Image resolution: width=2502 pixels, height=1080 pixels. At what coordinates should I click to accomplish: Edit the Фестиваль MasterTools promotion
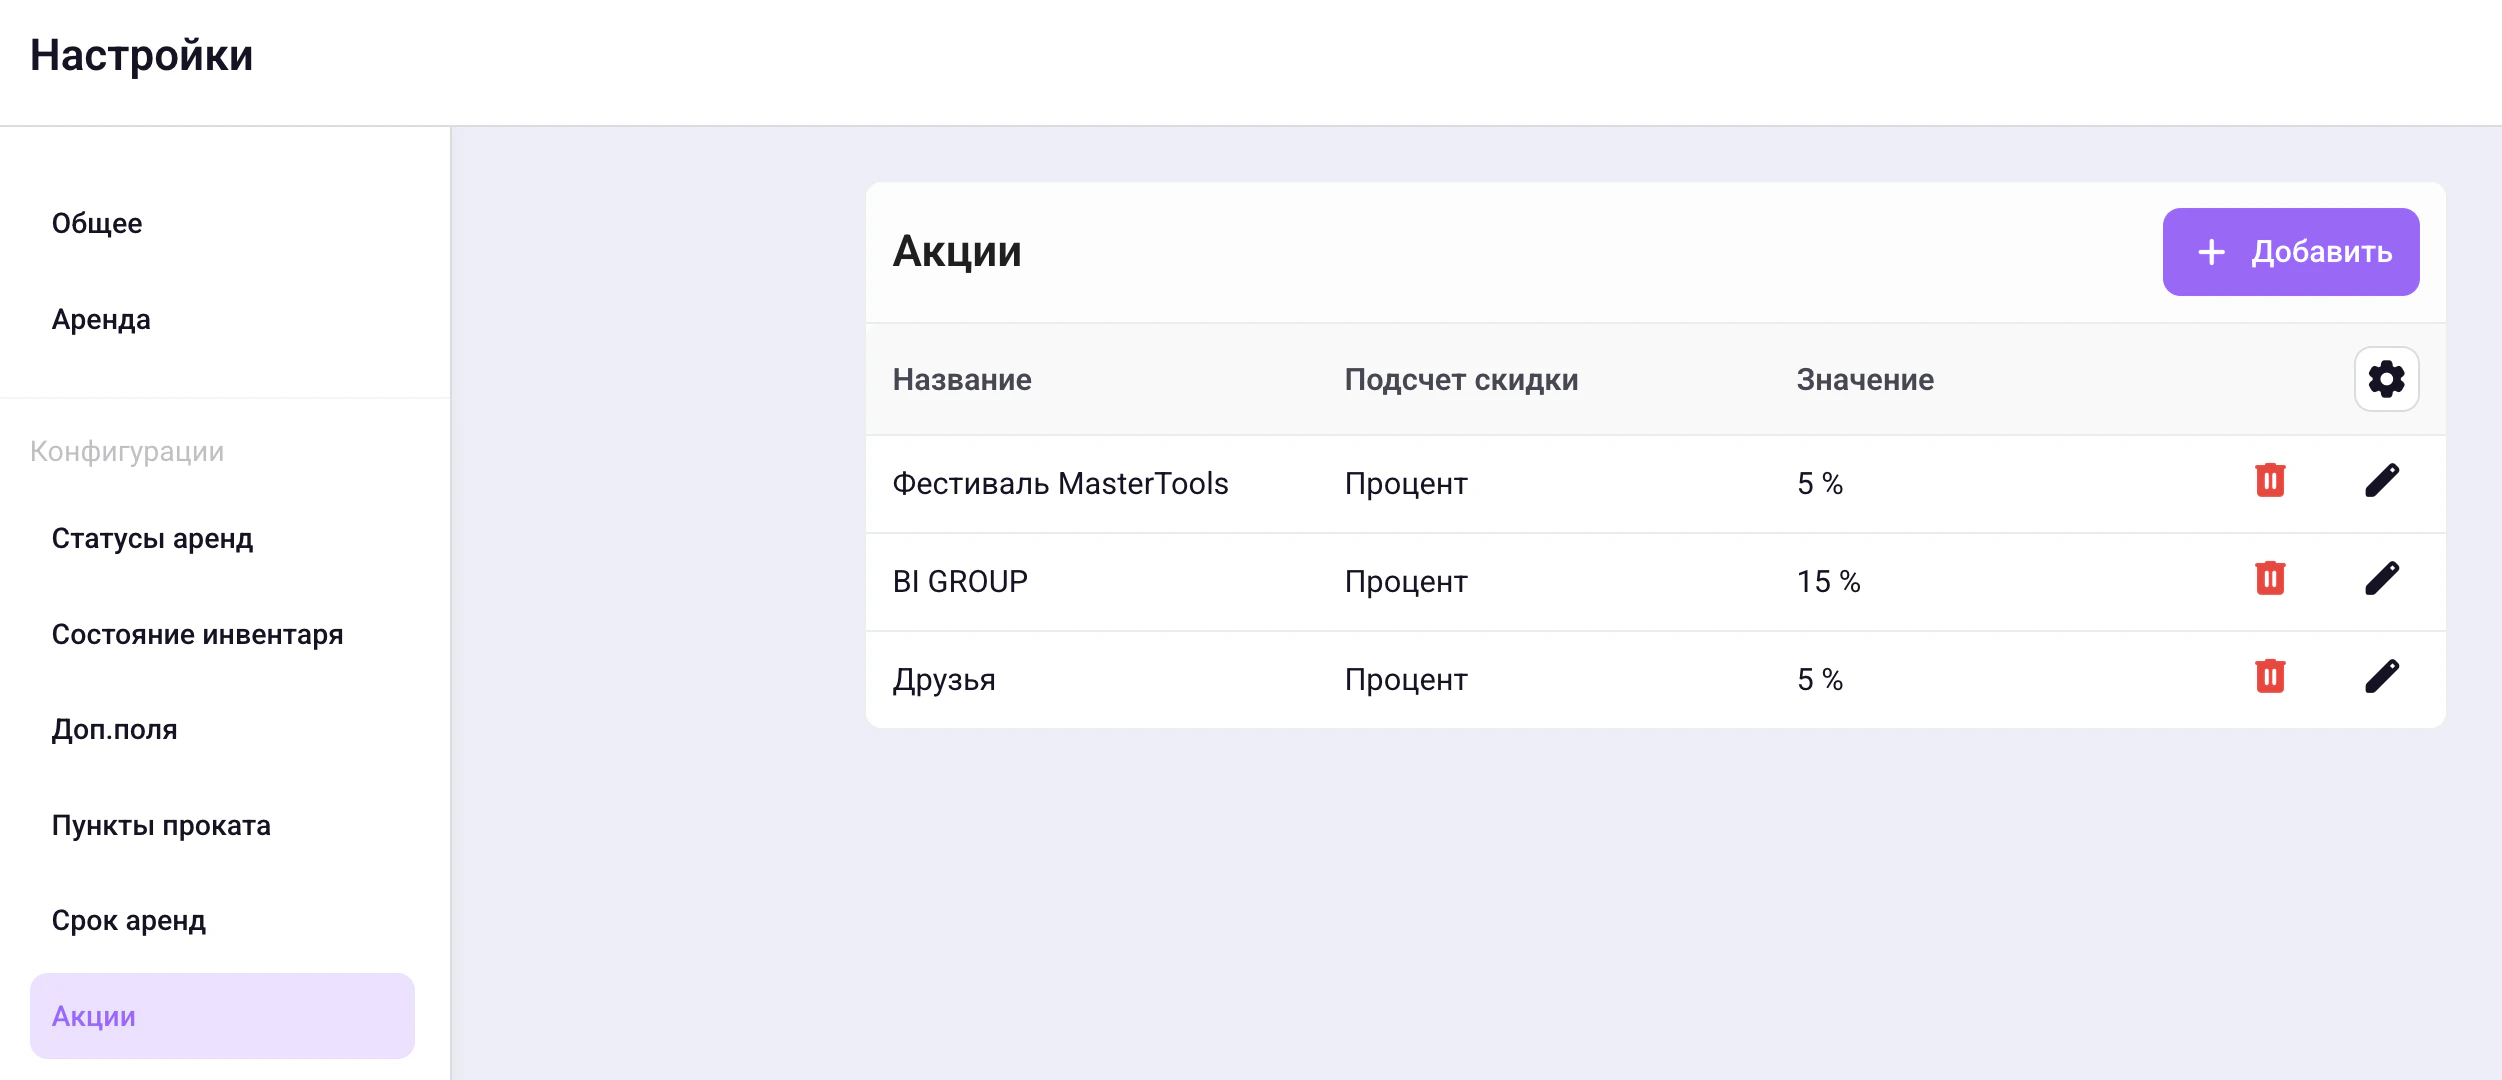click(2384, 481)
